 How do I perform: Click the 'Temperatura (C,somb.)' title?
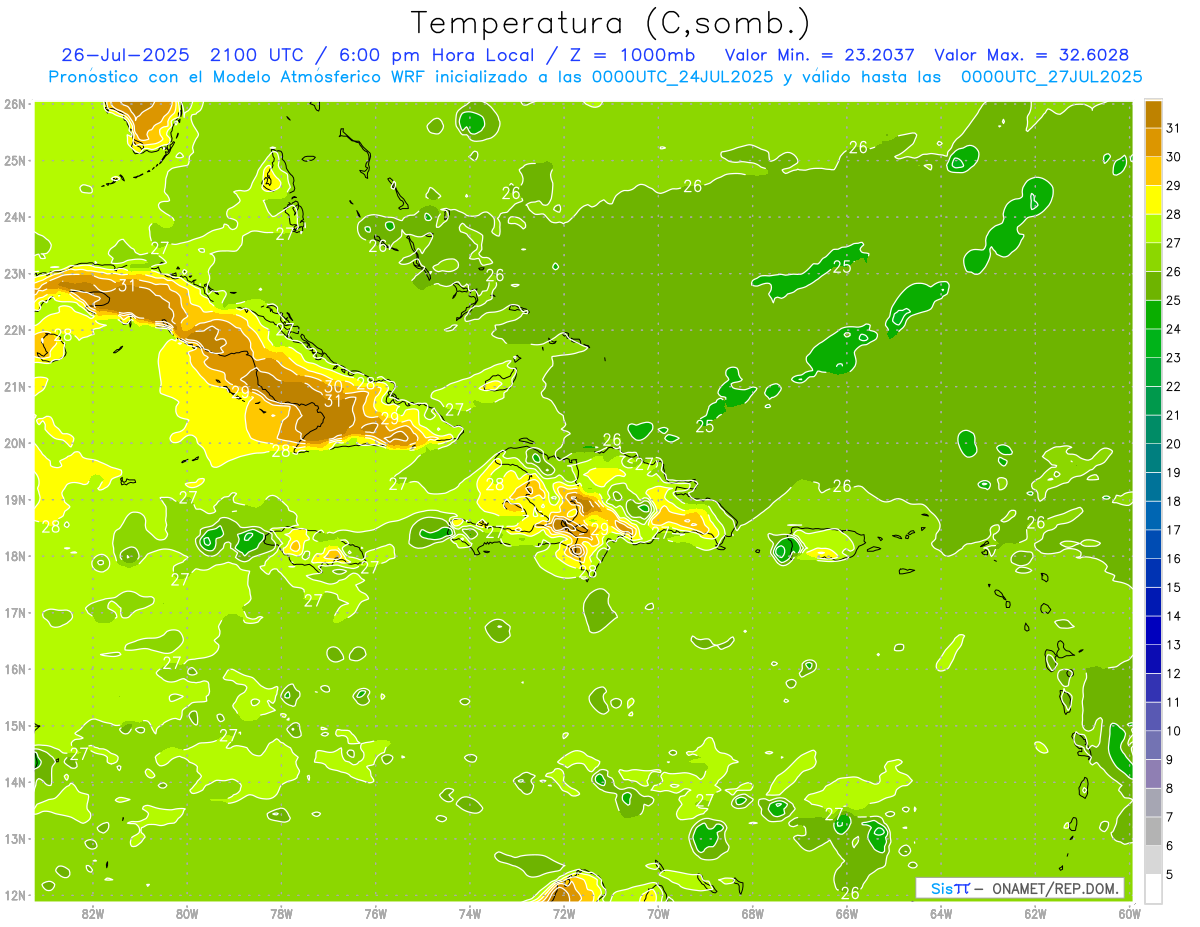pyautogui.click(x=611, y=23)
